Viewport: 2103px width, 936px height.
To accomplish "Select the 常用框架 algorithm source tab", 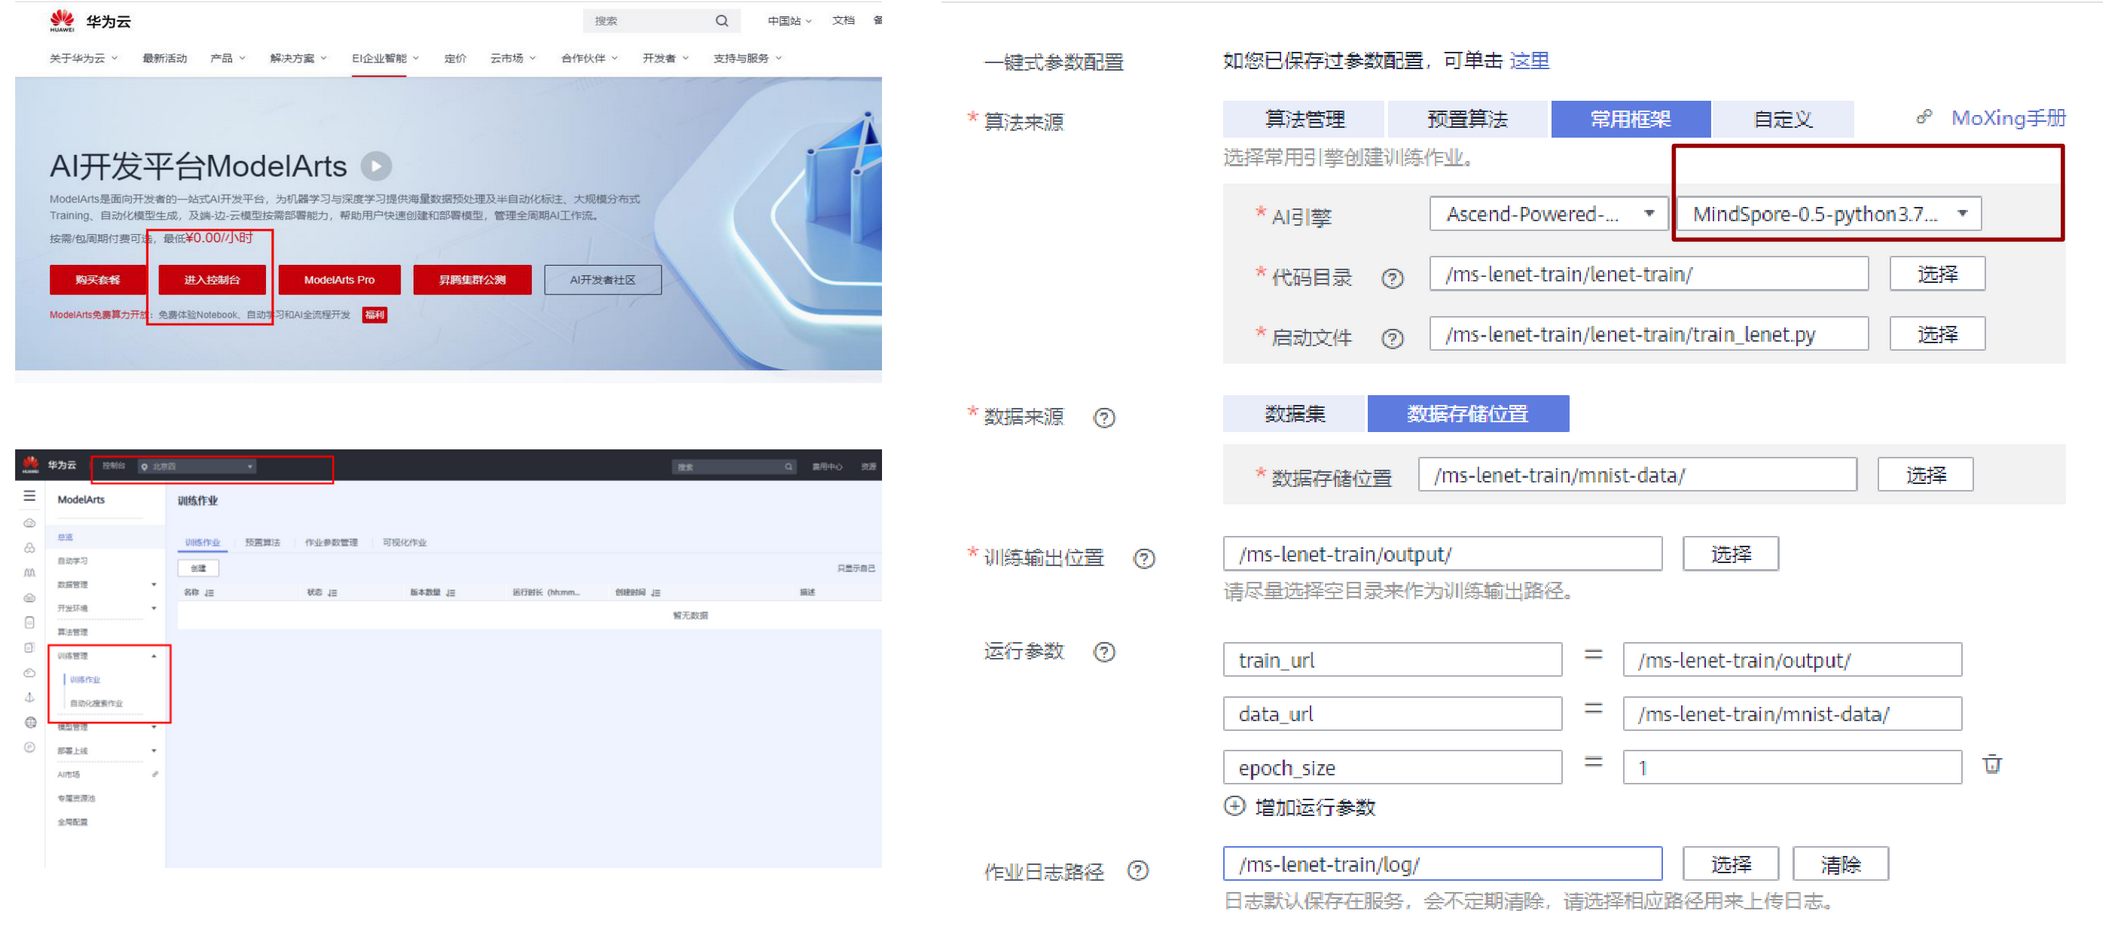I will (x=1630, y=119).
